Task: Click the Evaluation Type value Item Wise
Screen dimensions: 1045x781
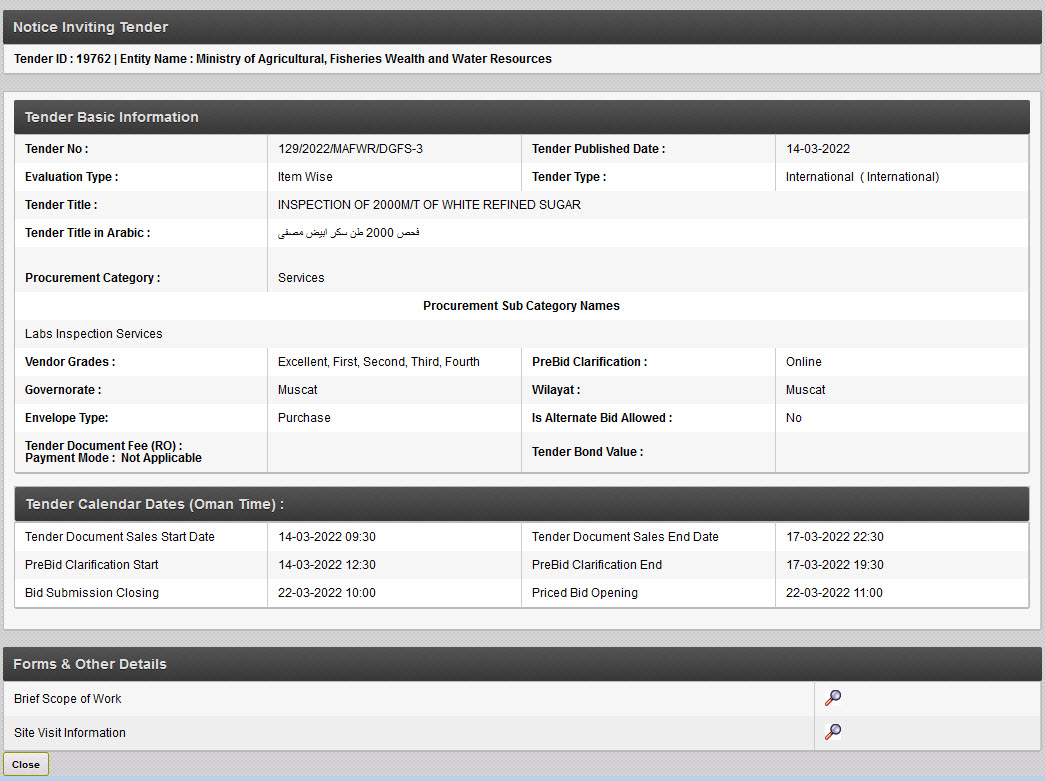Action: 305,177
